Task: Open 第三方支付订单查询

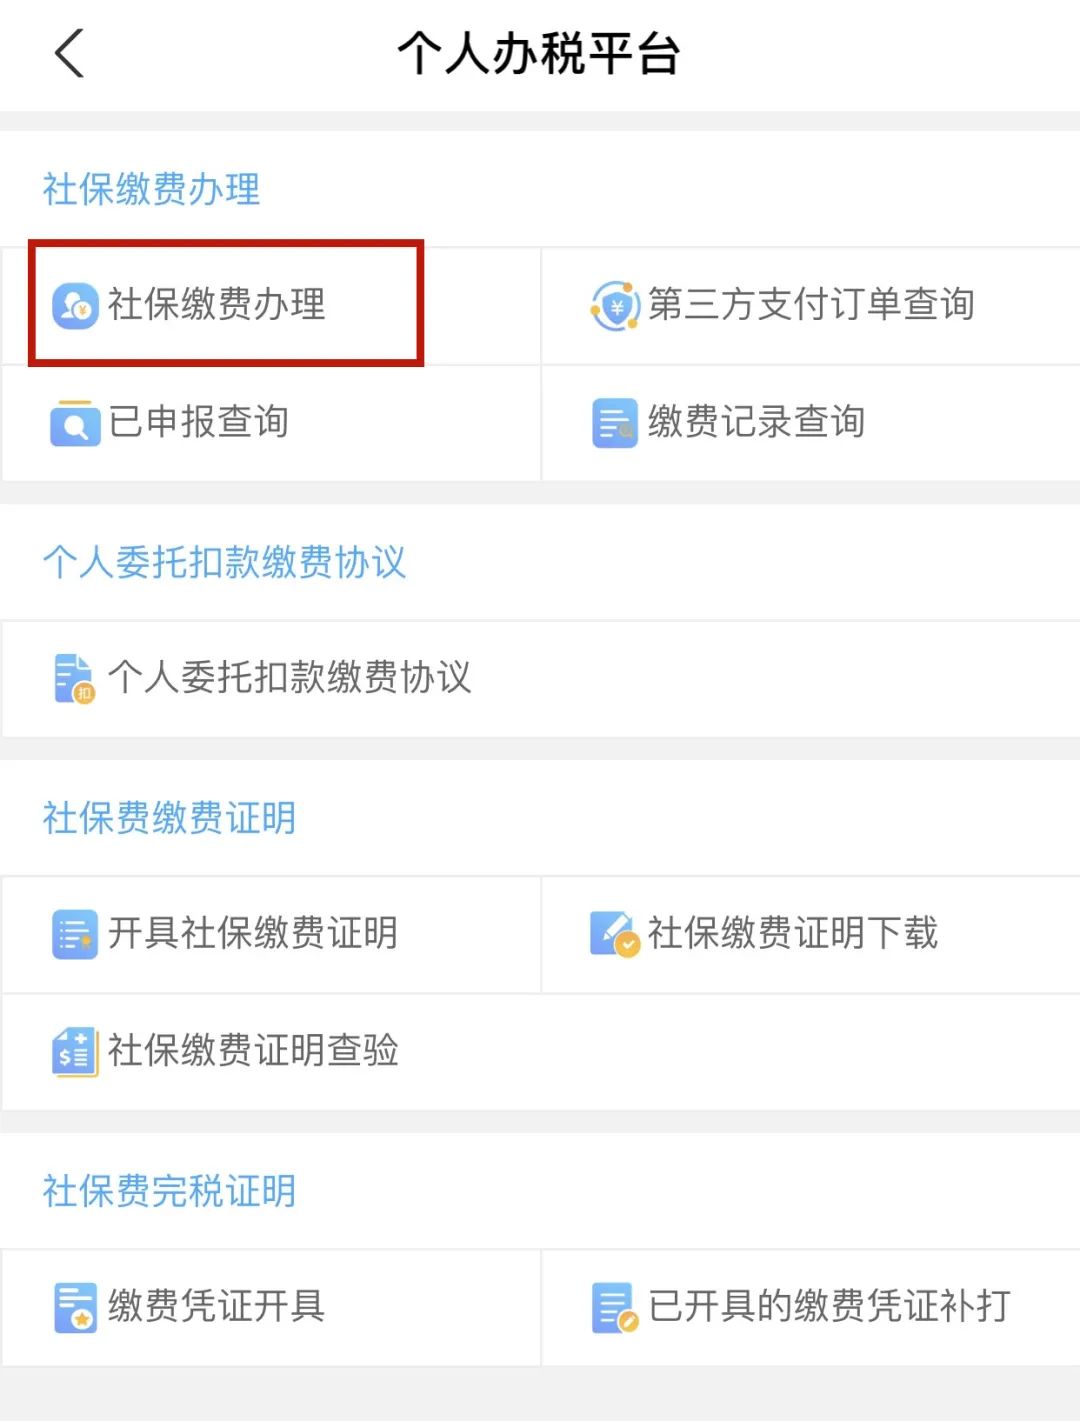Action: 811,304
